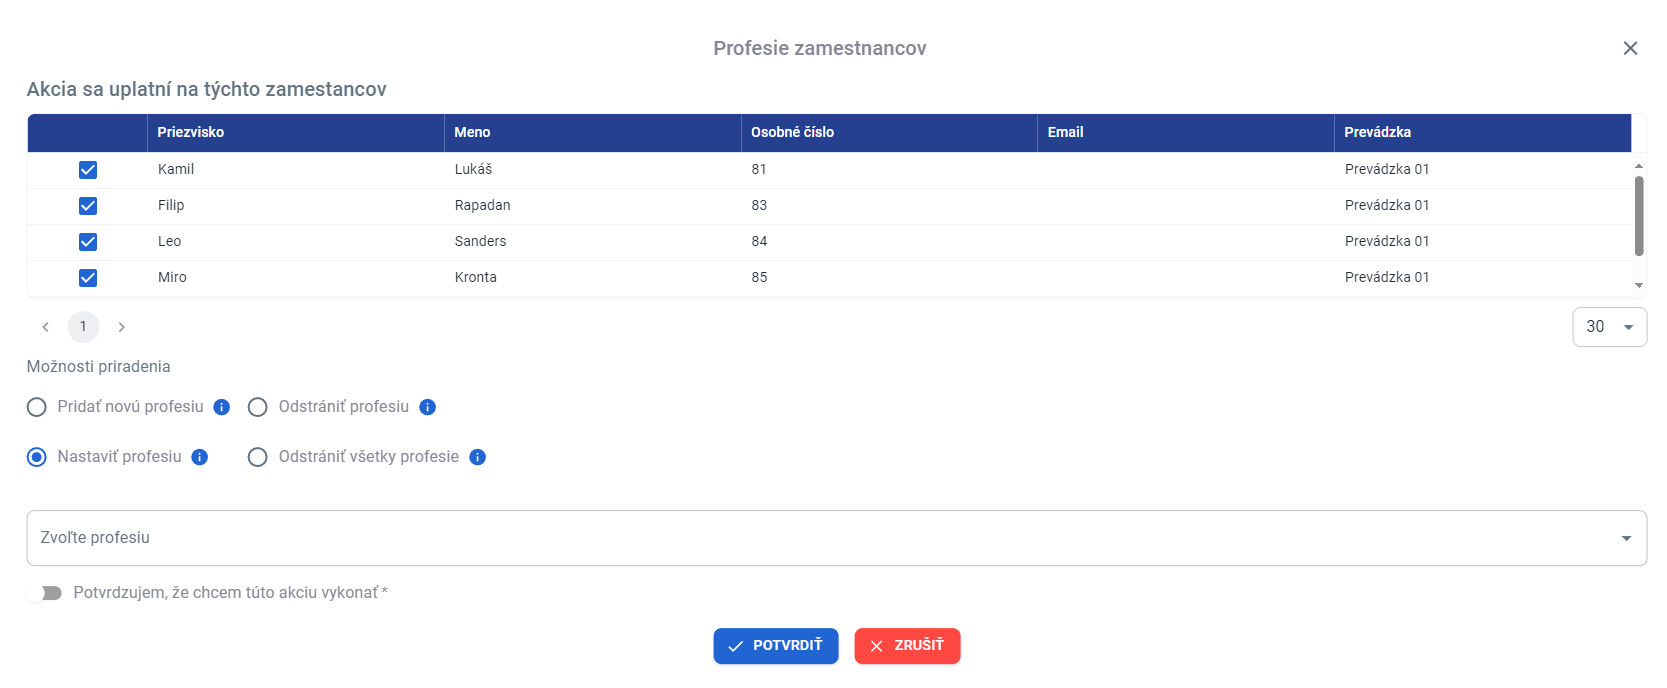The image size is (1667, 688).
Task: Click the Potvrdiť button
Action: (775, 646)
